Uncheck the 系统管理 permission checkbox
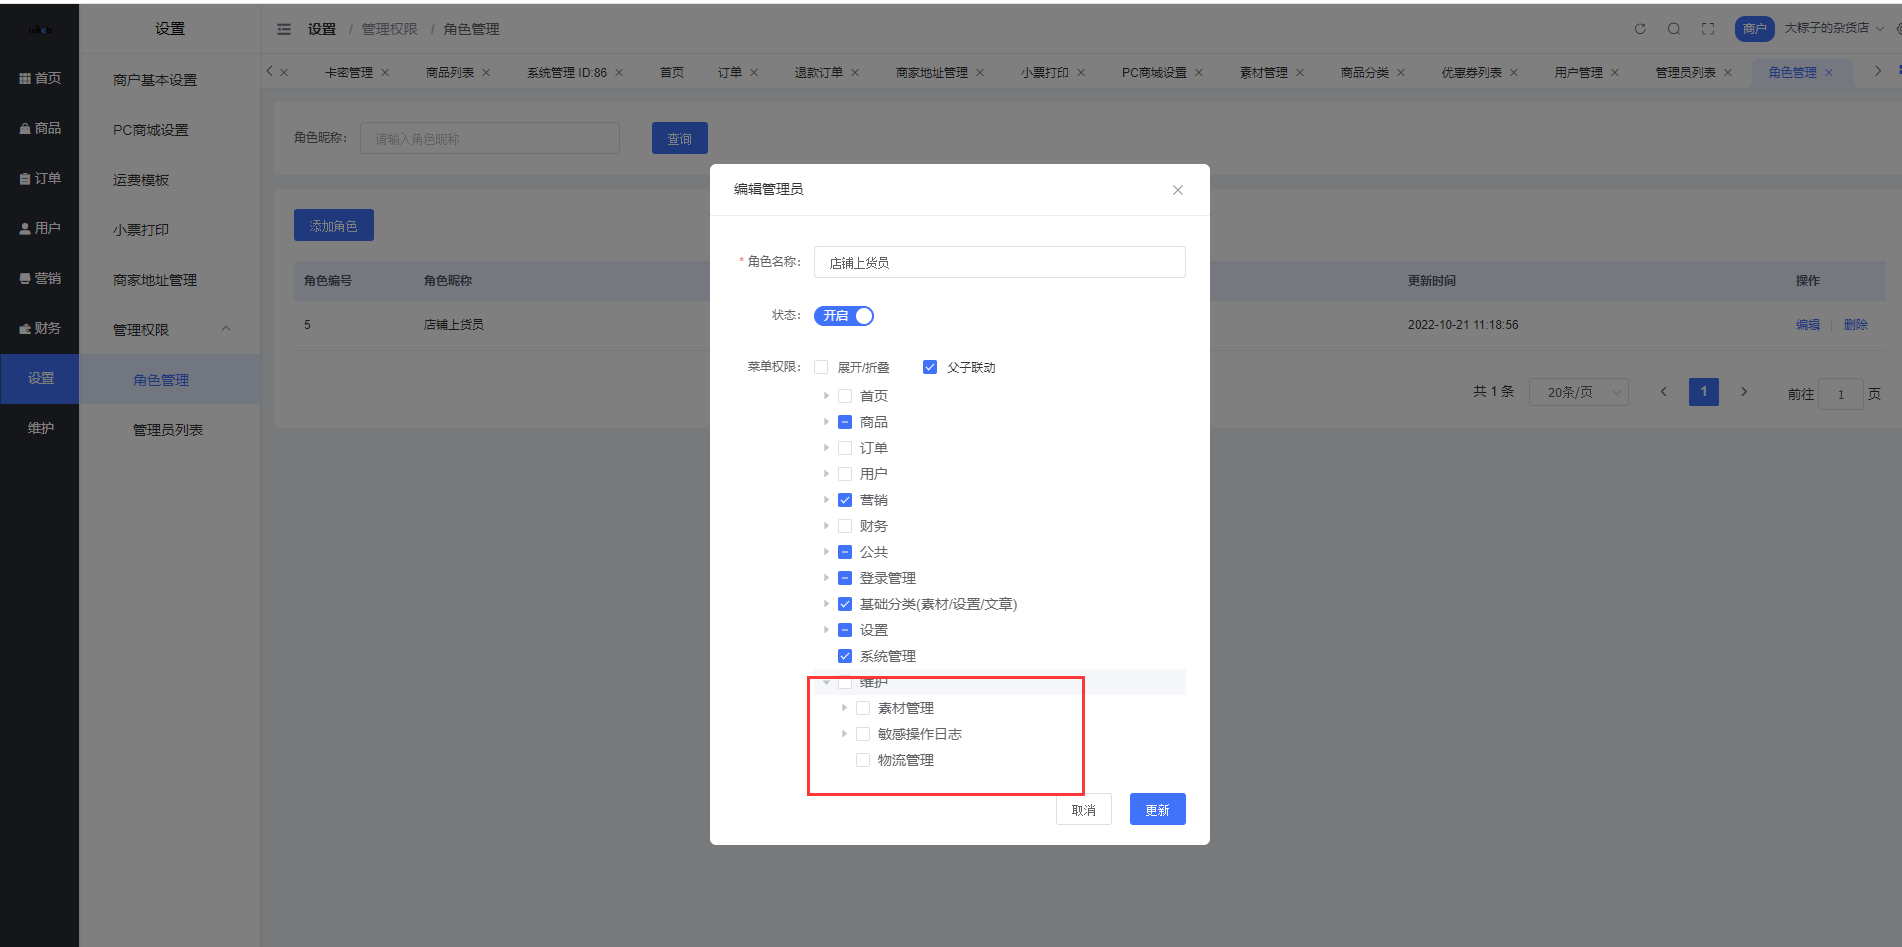1902x947 pixels. (845, 656)
